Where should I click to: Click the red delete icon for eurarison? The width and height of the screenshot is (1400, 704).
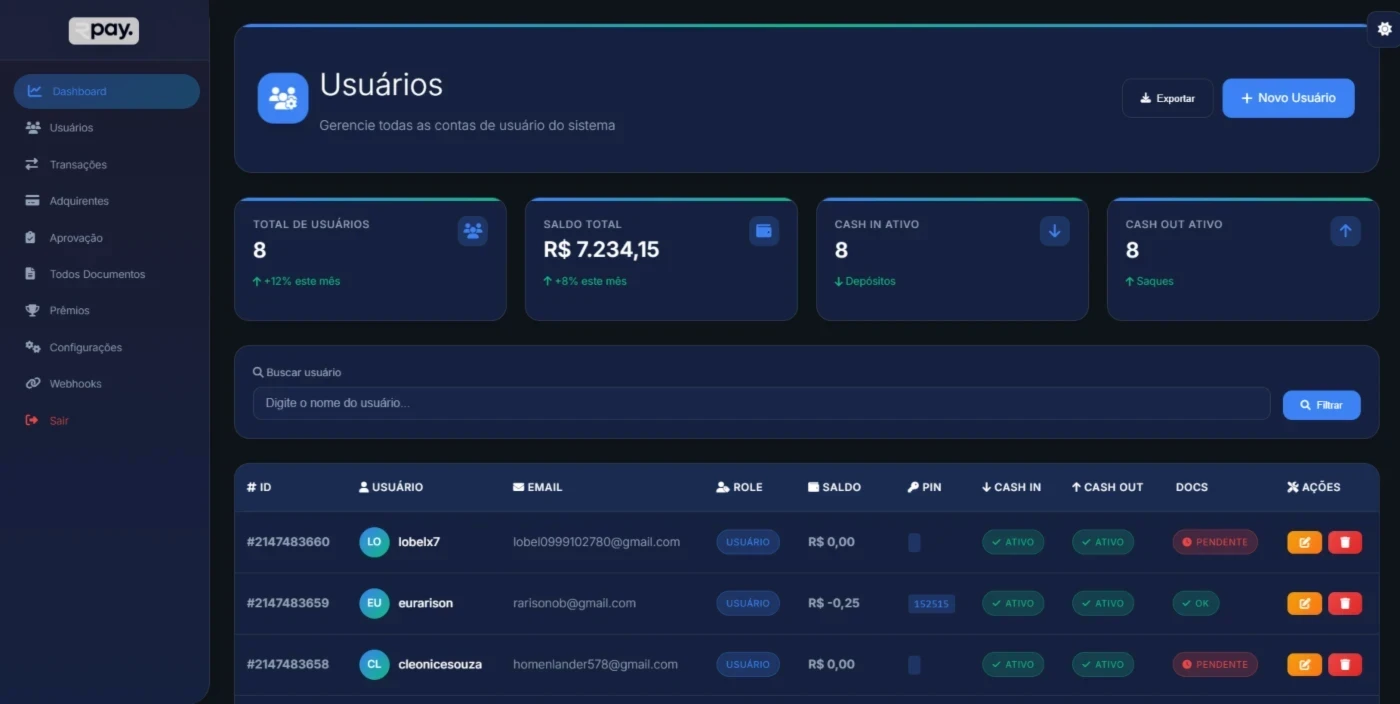click(x=1345, y=603)
